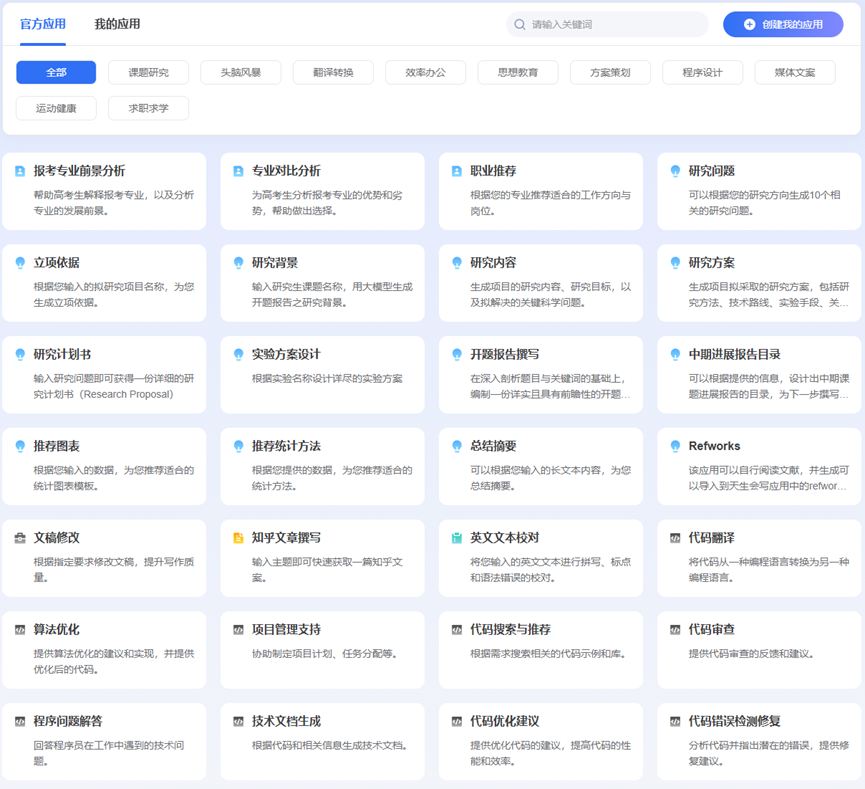Select the 全部 category filter

click(56, 72)
